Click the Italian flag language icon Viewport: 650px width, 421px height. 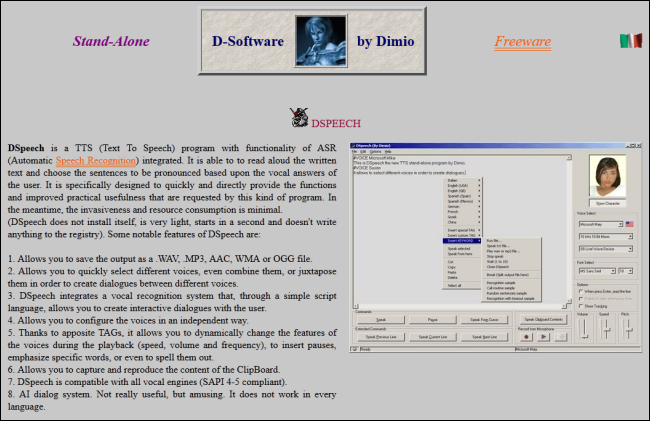point(631,41)
